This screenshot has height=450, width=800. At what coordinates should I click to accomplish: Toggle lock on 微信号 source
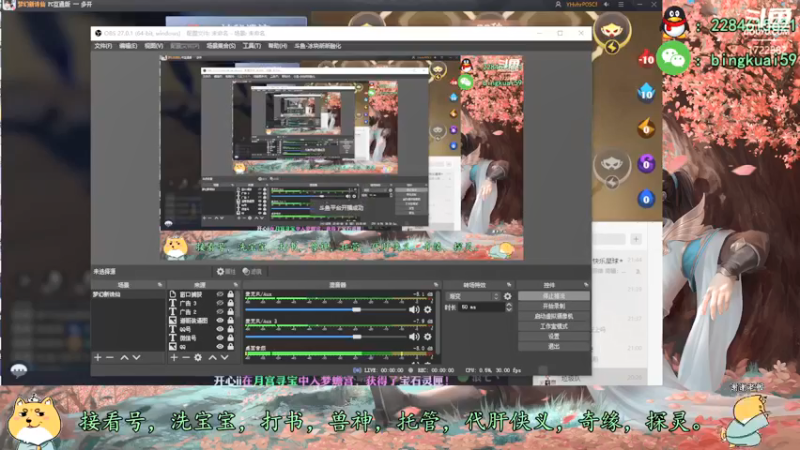point(231,338)
